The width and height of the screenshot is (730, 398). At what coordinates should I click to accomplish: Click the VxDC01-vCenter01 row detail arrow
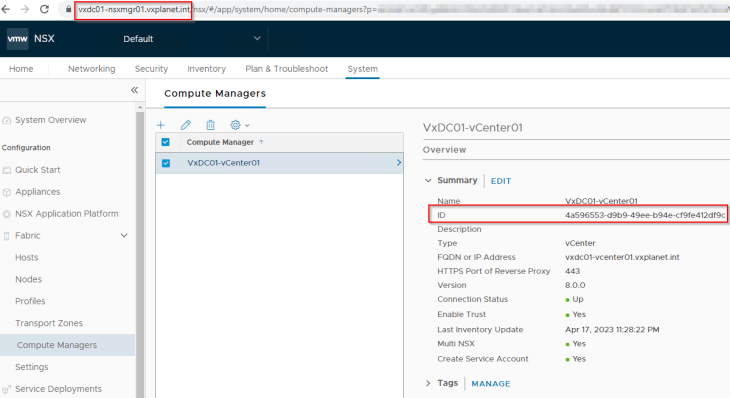pyautogui.click(x=399, y=162)
